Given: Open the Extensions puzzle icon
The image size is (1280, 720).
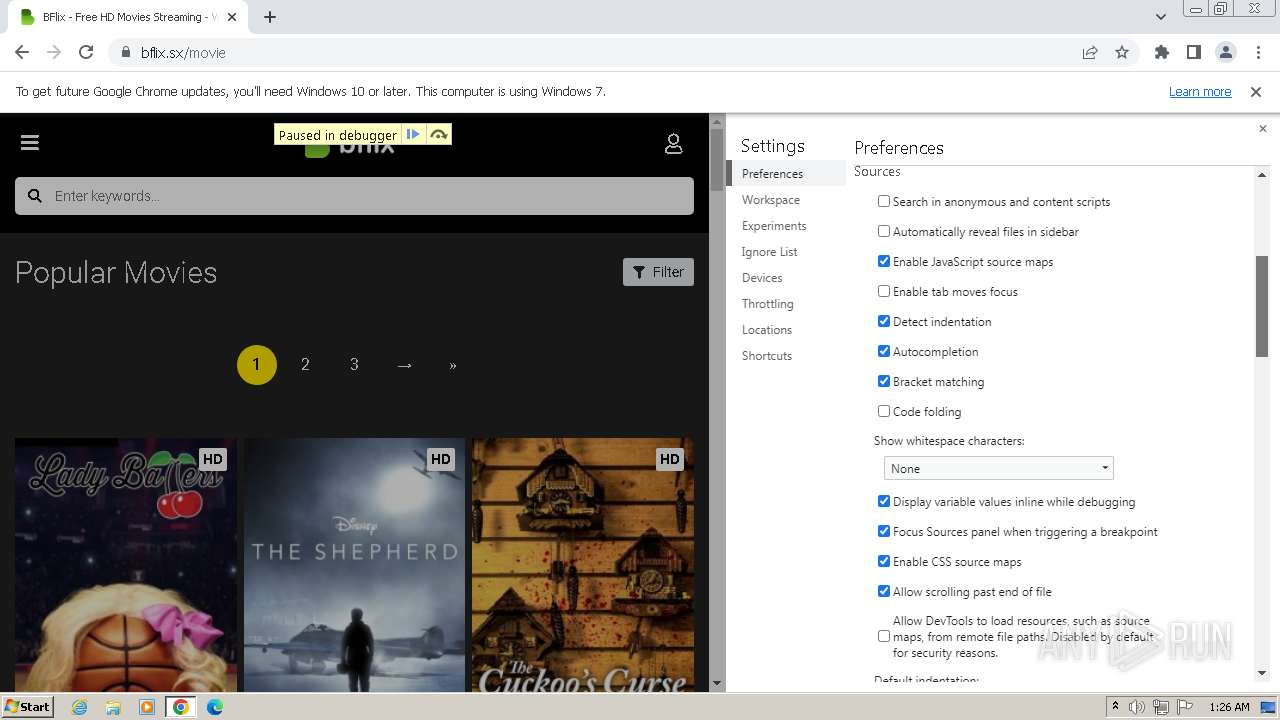Looking at the screenshot, I should (1161, 53).
